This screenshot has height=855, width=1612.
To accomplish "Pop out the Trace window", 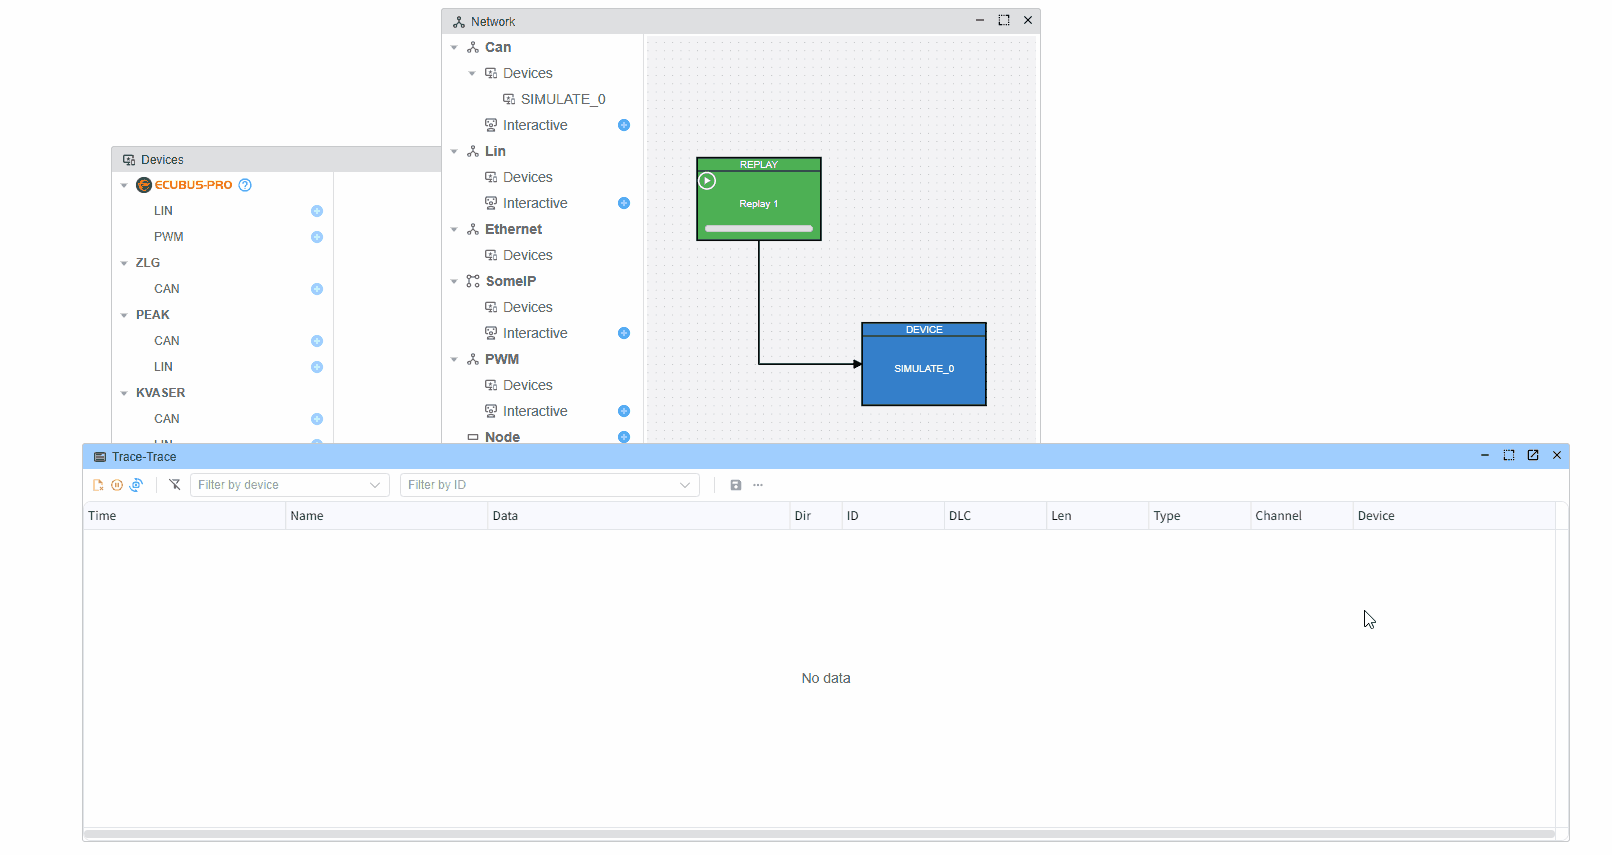I will tap(1533, 455).
